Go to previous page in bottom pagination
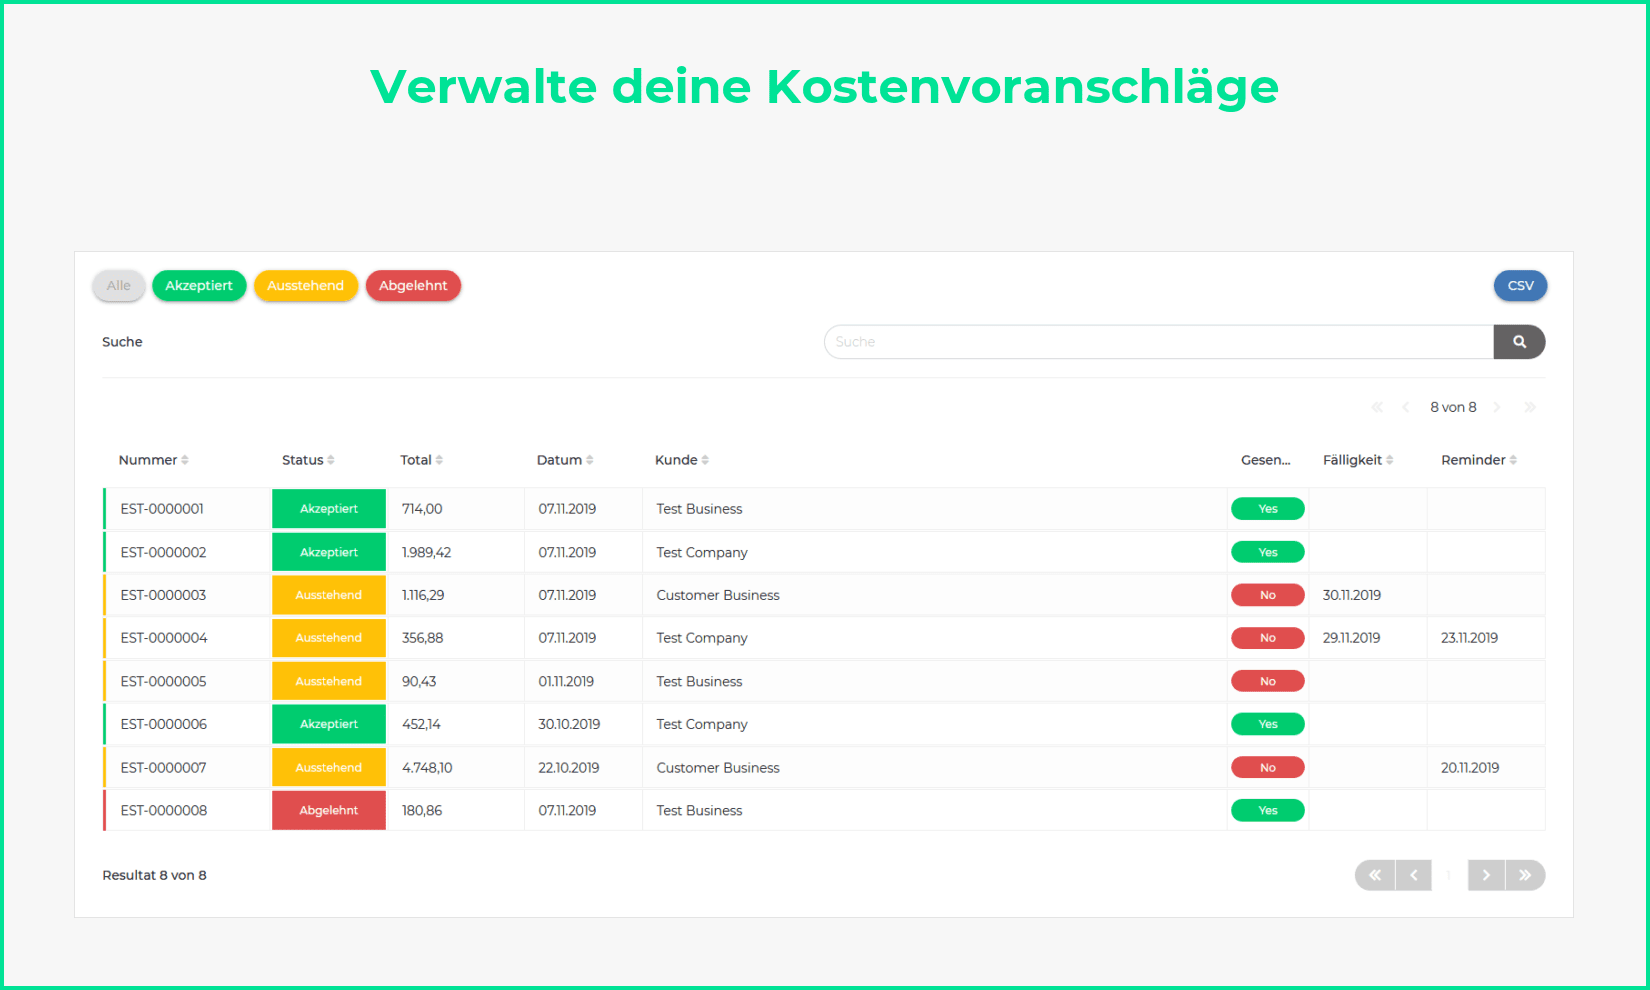The width and height of the screenshot is (1650, 990). (x=1413, y=875)
